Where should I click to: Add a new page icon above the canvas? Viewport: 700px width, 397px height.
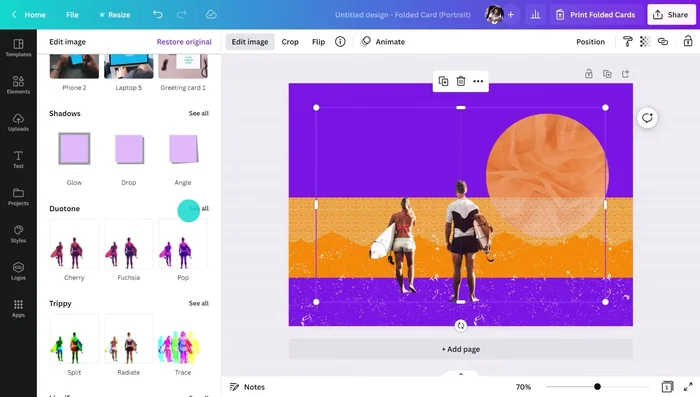[x=625, y=74]
